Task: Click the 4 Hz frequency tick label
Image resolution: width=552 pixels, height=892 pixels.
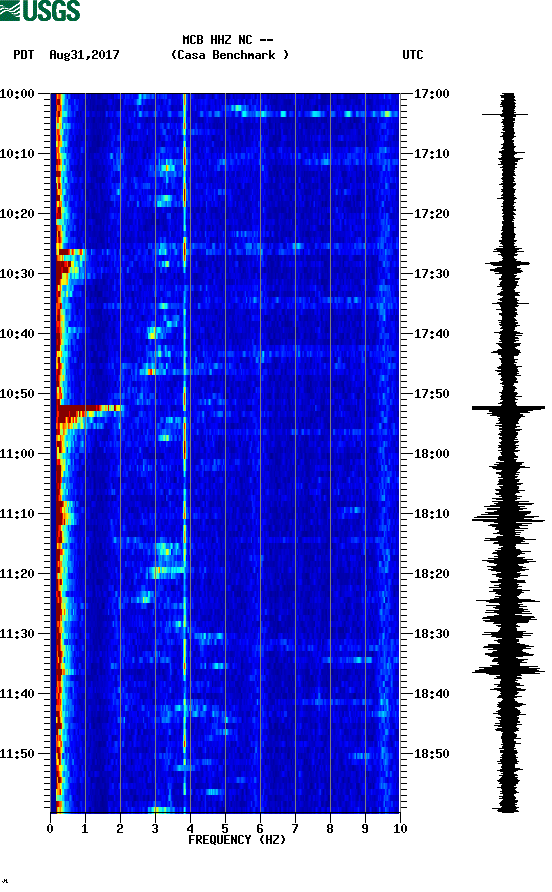Action: point(190,828)
